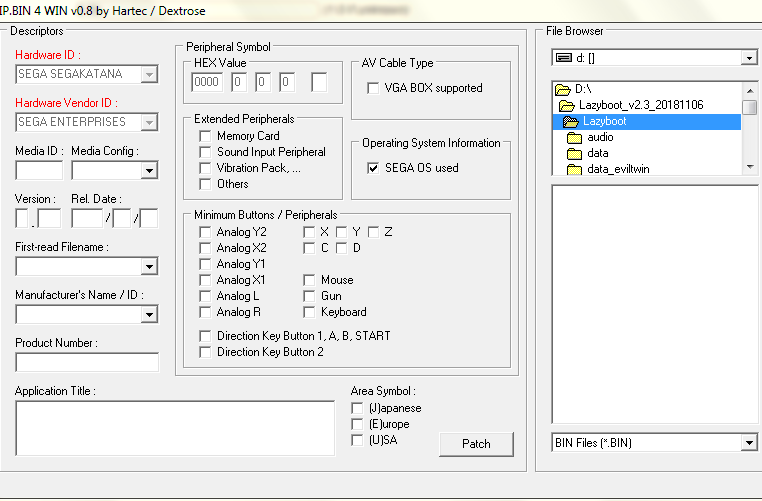Tick the (E)urope area symbol
This screenshot has width=762, height=501.
pos(357,424)
